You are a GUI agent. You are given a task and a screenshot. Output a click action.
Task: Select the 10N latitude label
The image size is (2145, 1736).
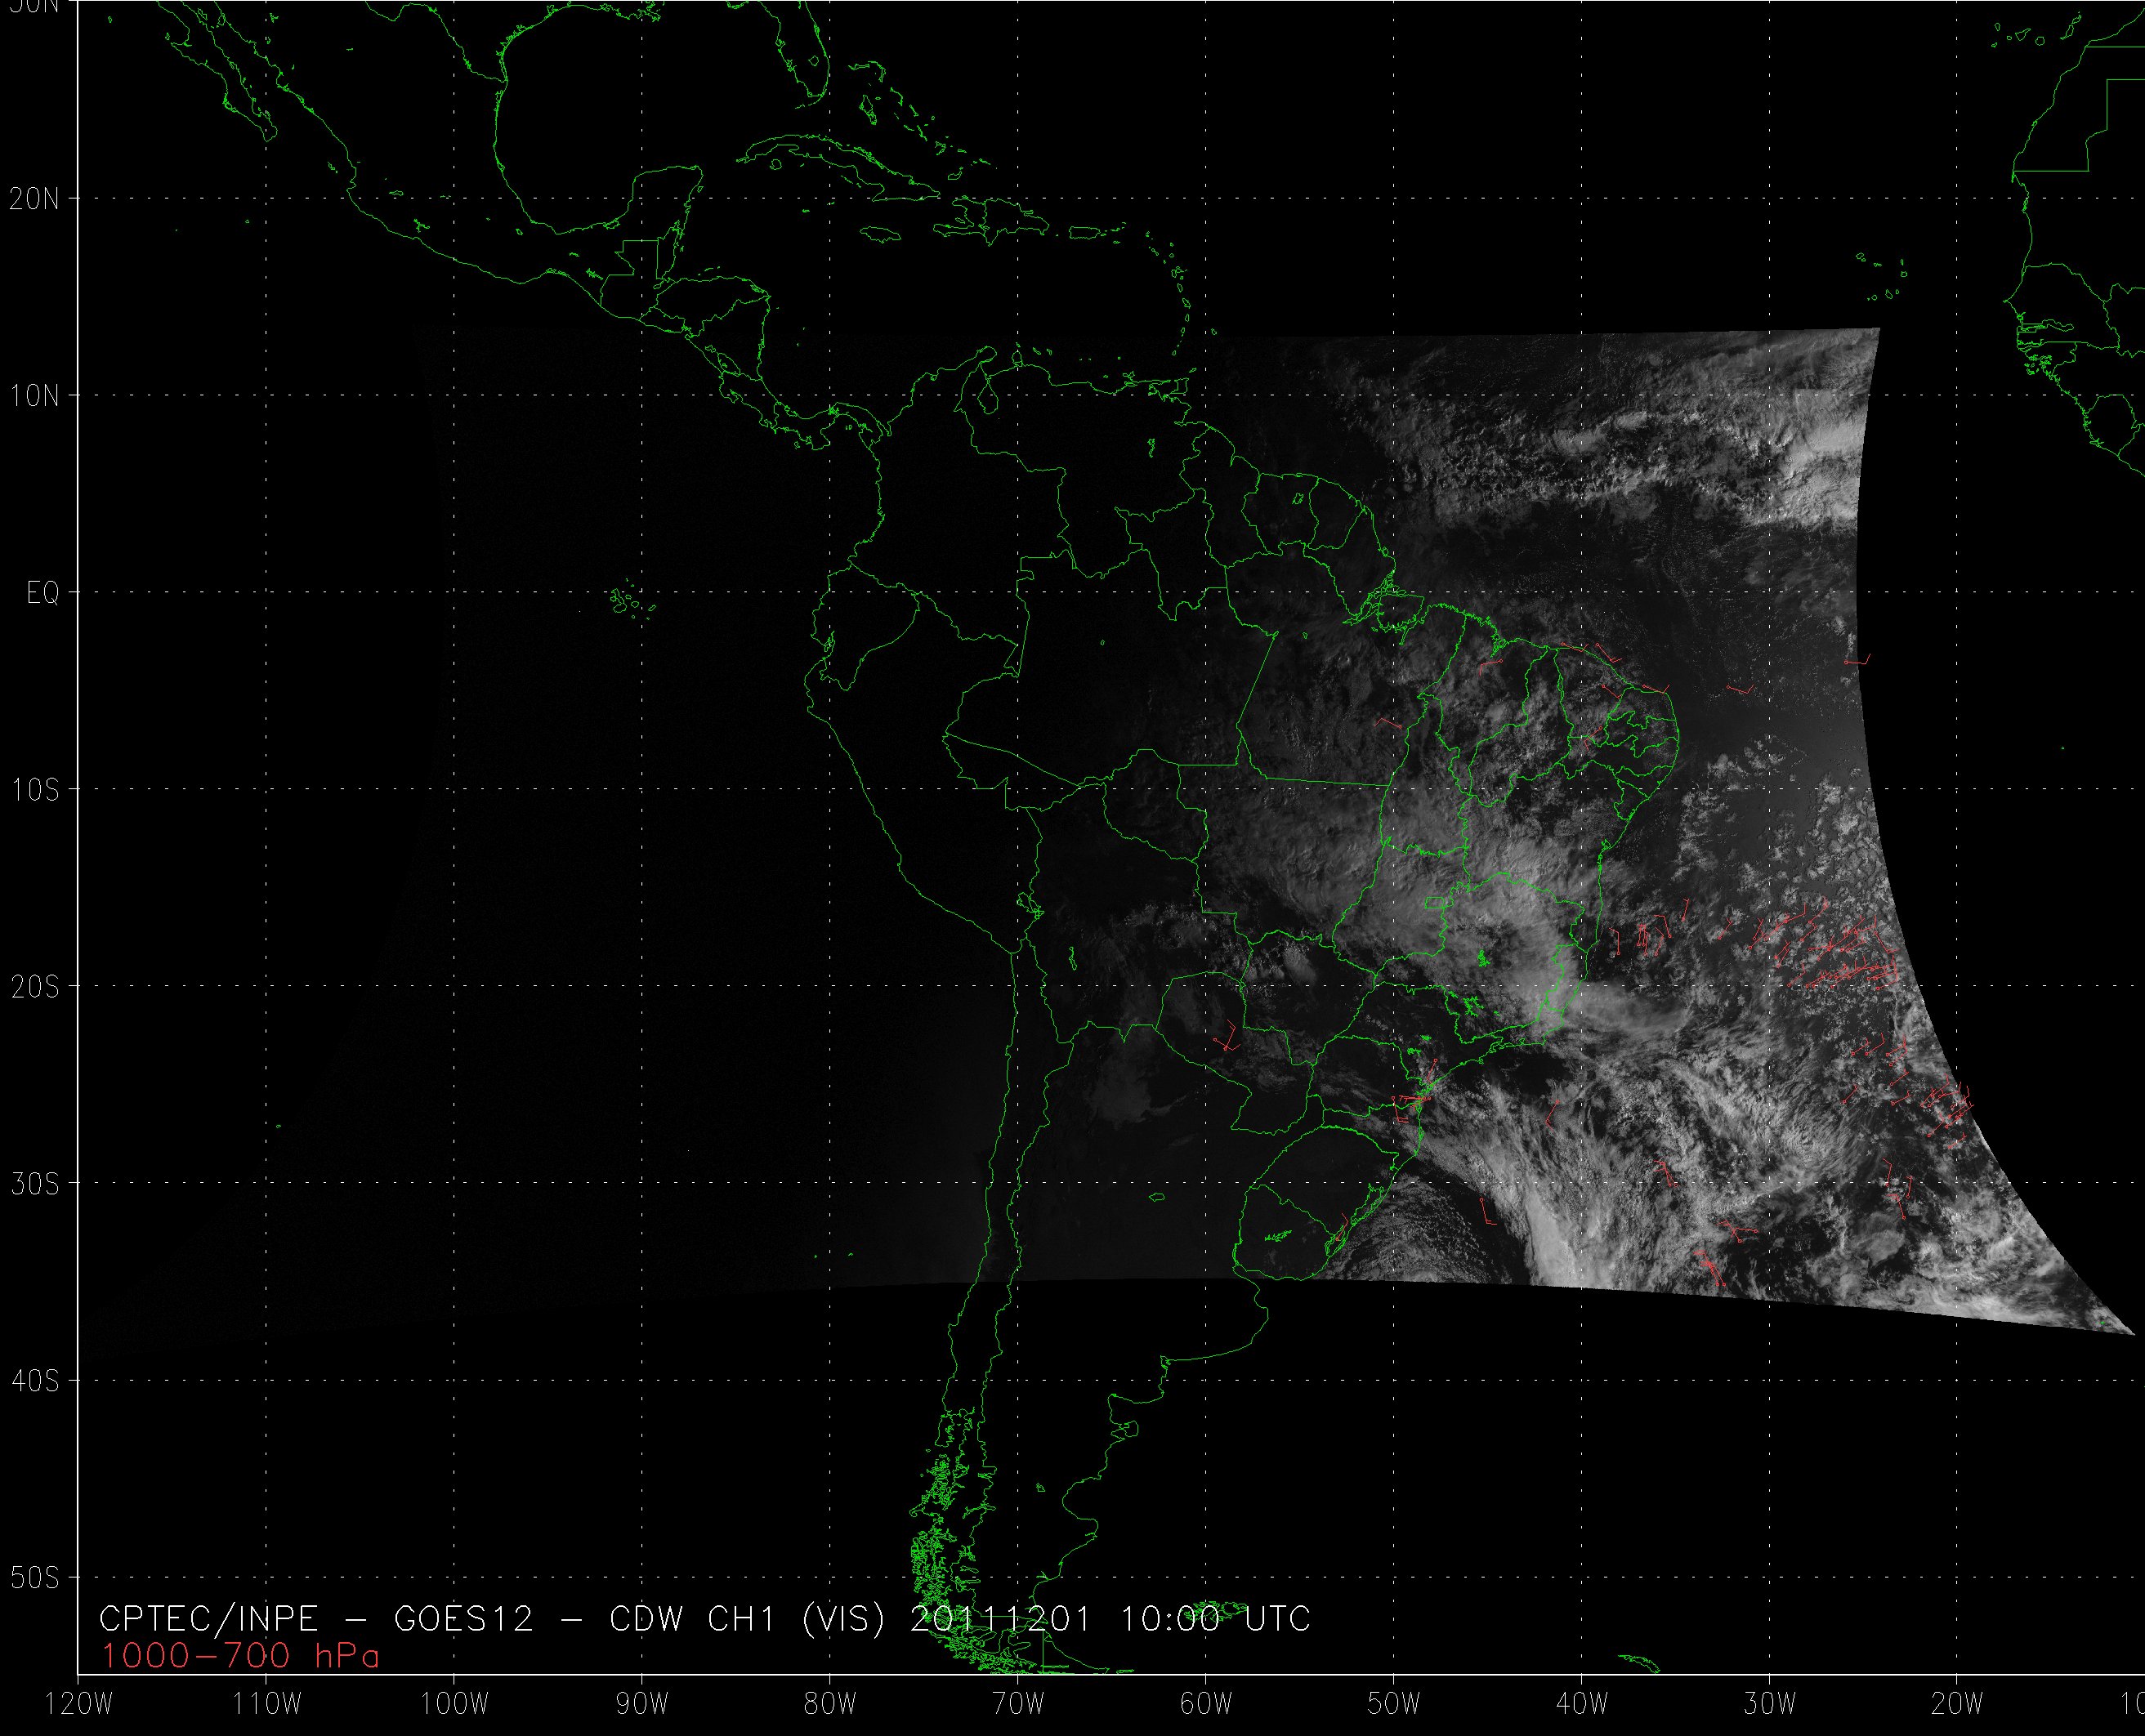34,396
